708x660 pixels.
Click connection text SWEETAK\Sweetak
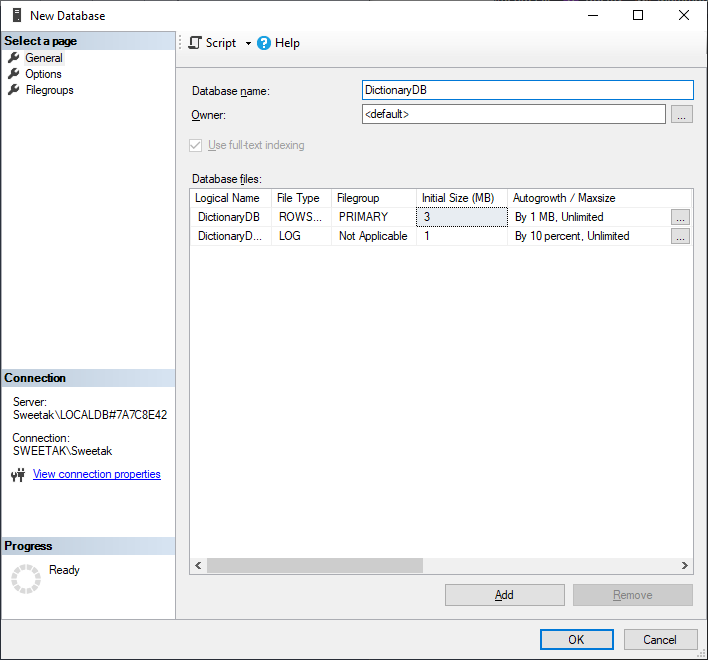62,451
